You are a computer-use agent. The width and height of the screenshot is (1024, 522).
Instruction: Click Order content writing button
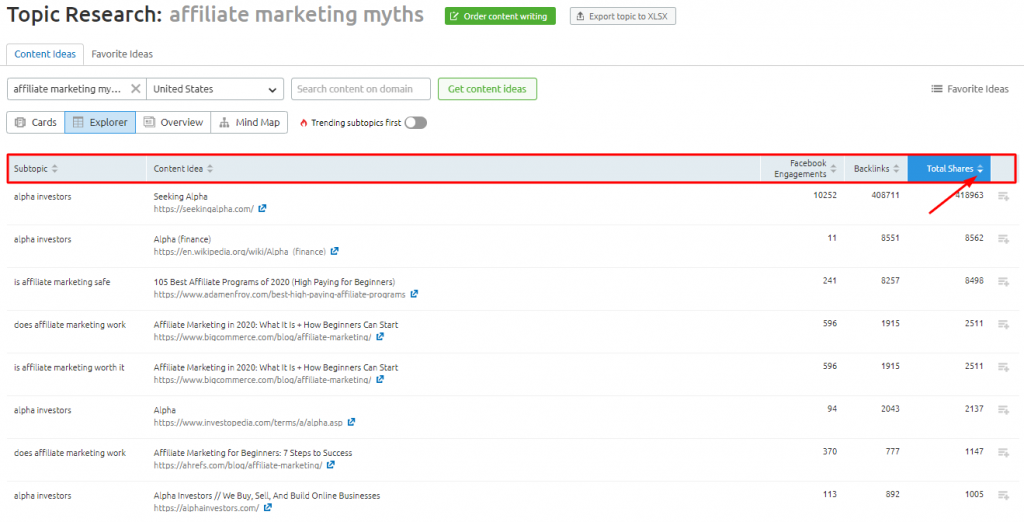pyautogui.click(x=500, y=16)
